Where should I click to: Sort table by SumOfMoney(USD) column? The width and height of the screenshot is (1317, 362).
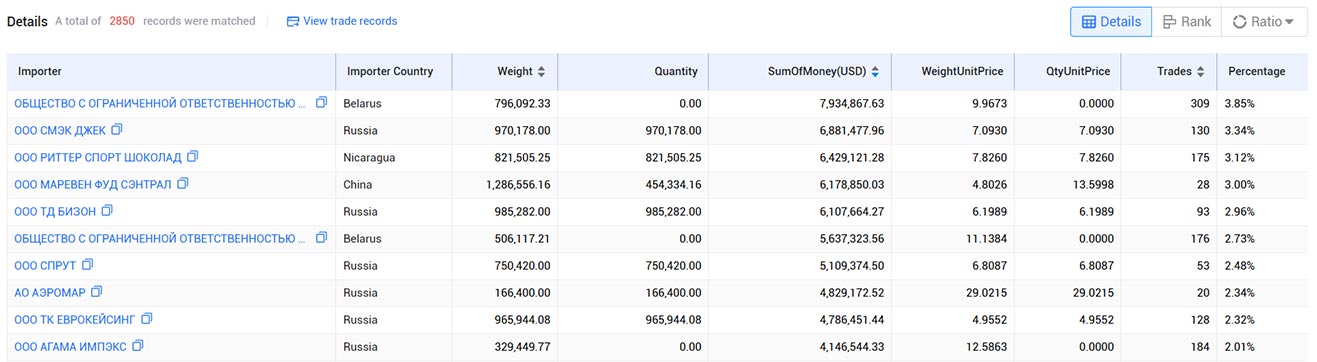[x=875, y=72]
